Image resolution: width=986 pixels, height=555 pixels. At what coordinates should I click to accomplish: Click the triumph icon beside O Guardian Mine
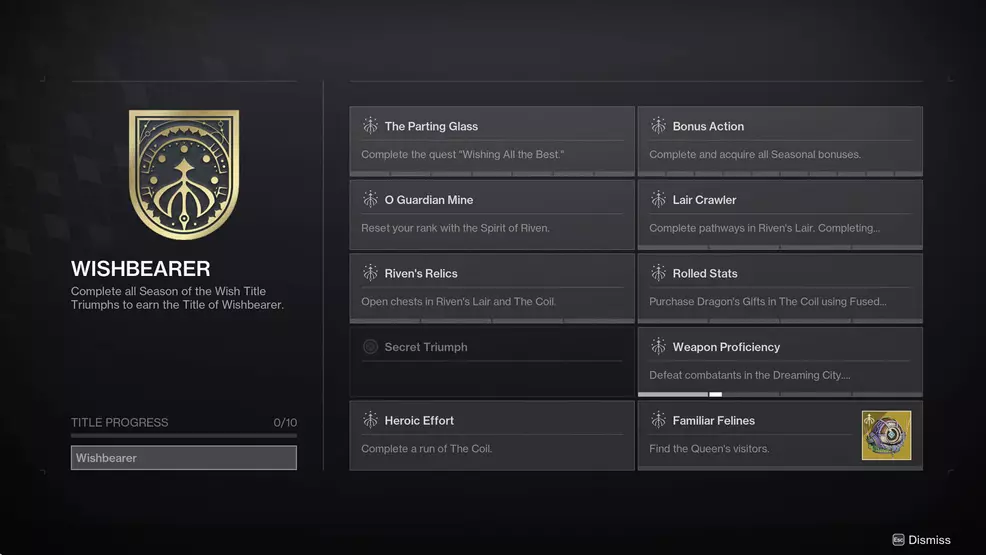coord(370,200)
